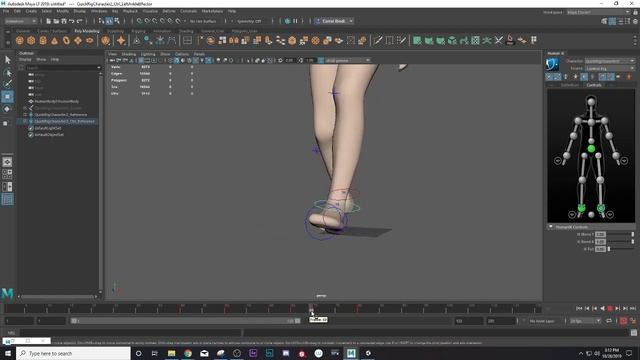640x360 pixels.
Task: Open the Workspace dropdown
Action: click(598, 12)
